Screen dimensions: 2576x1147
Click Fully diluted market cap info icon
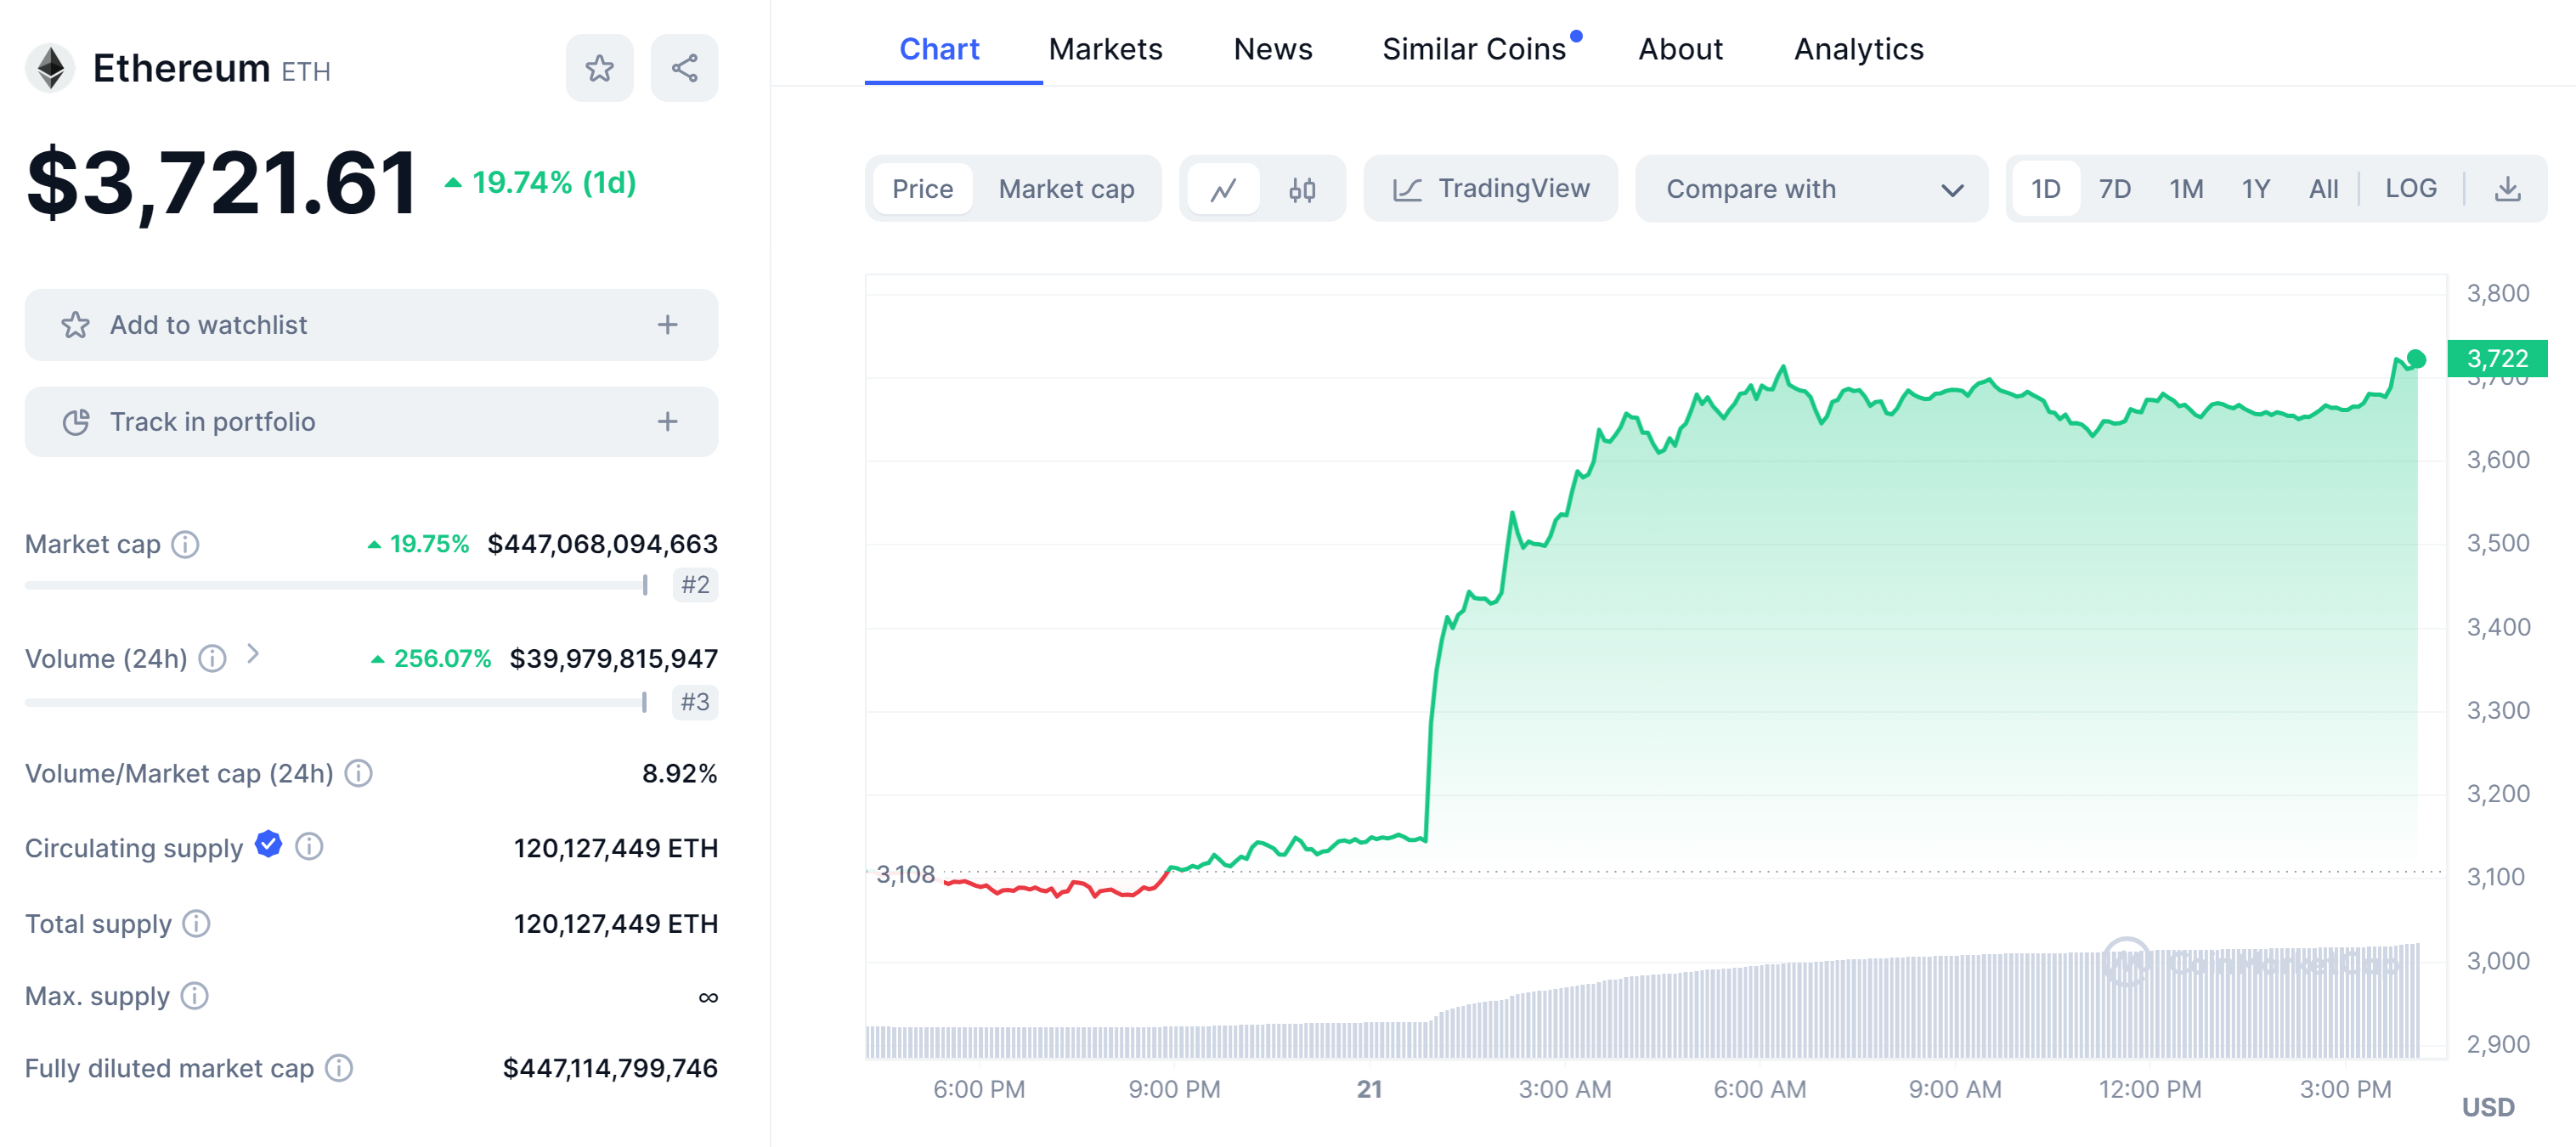point(339,1068)
